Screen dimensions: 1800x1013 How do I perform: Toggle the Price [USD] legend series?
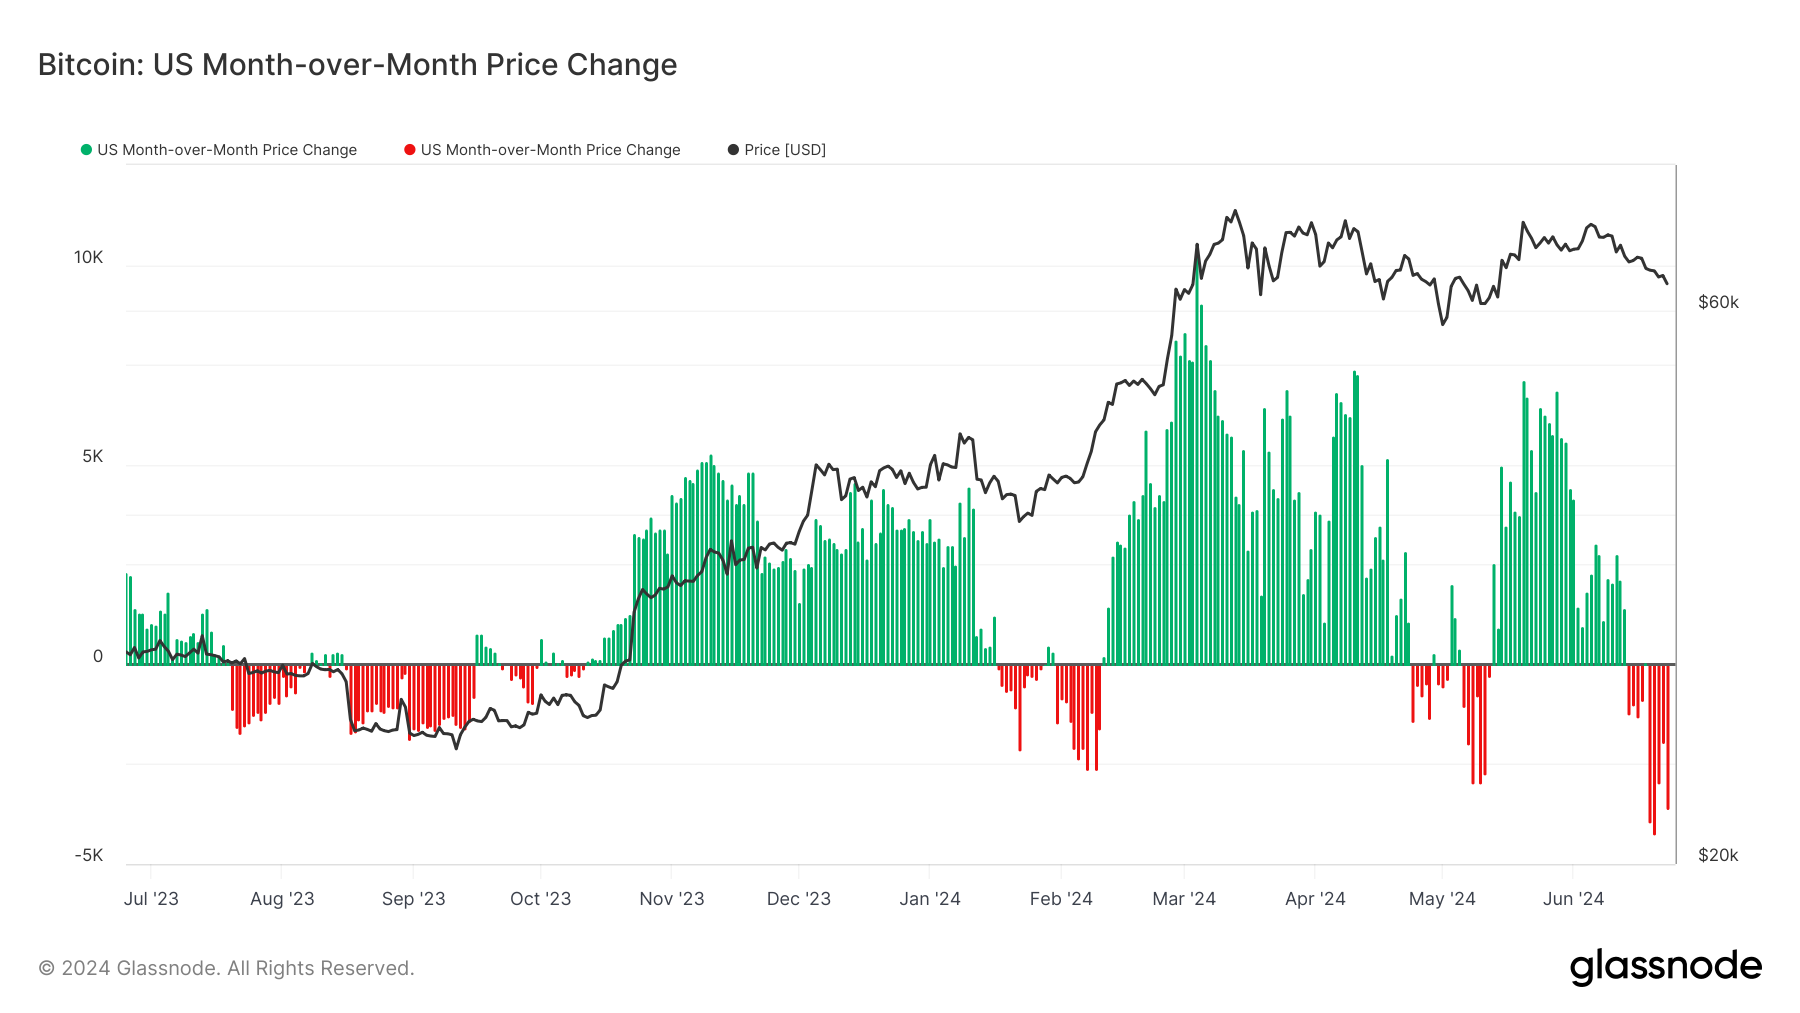pyautogui.click(x=784, y=150)
